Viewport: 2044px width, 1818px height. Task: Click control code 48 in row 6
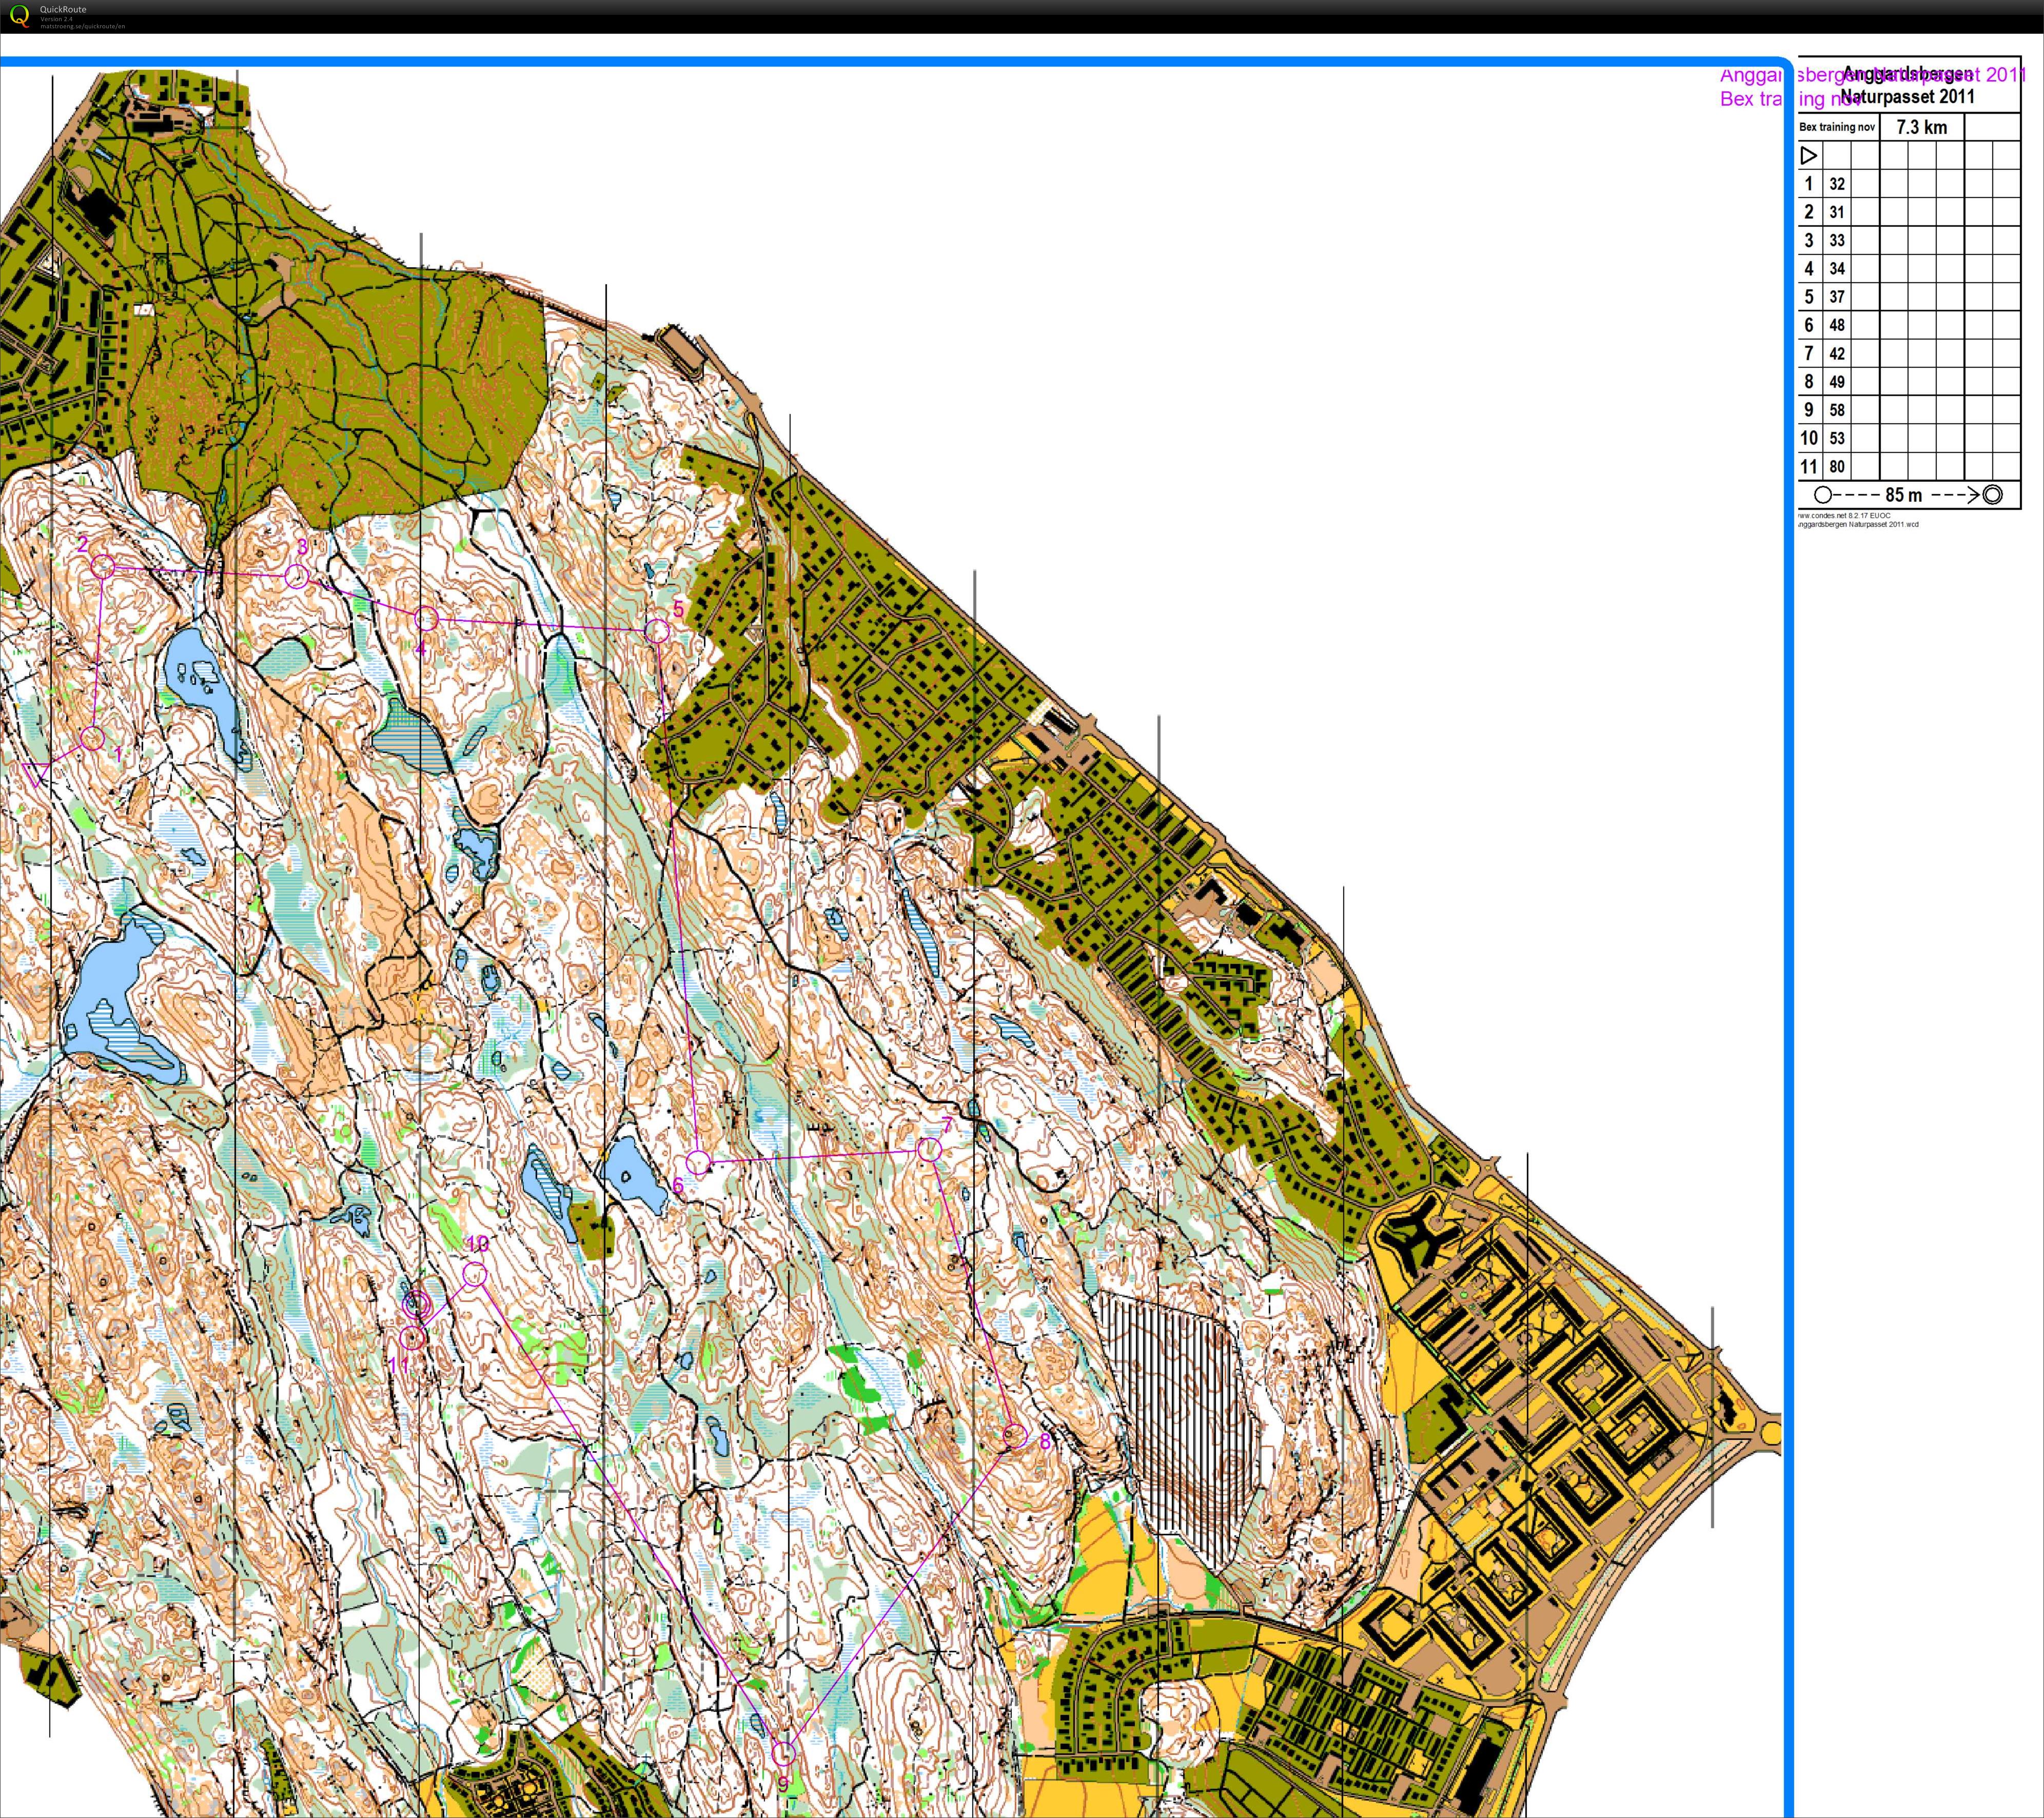[1837, 325]
